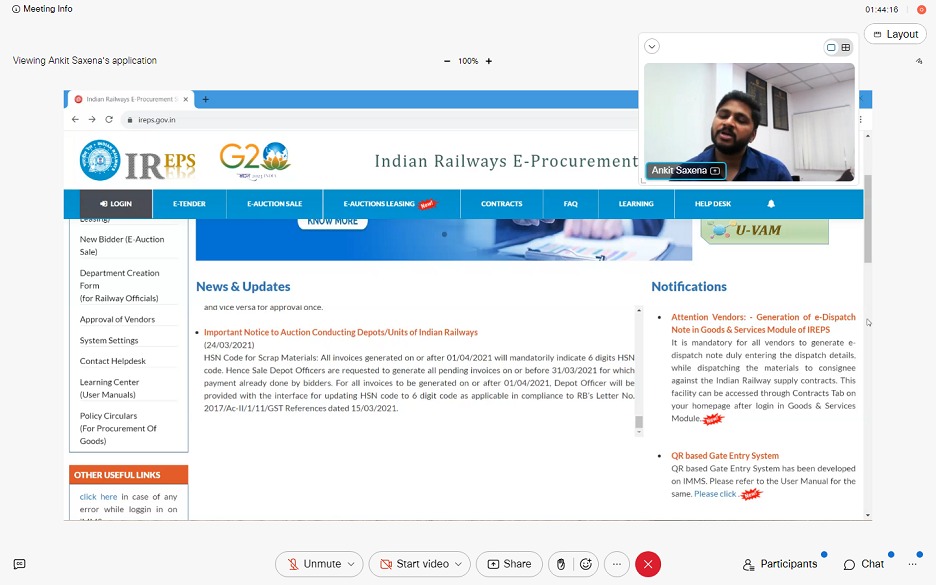This screenshot has width=936, height=585.
Task: Open more options ellipsis in control bar
Action: [x=617, y=564]
